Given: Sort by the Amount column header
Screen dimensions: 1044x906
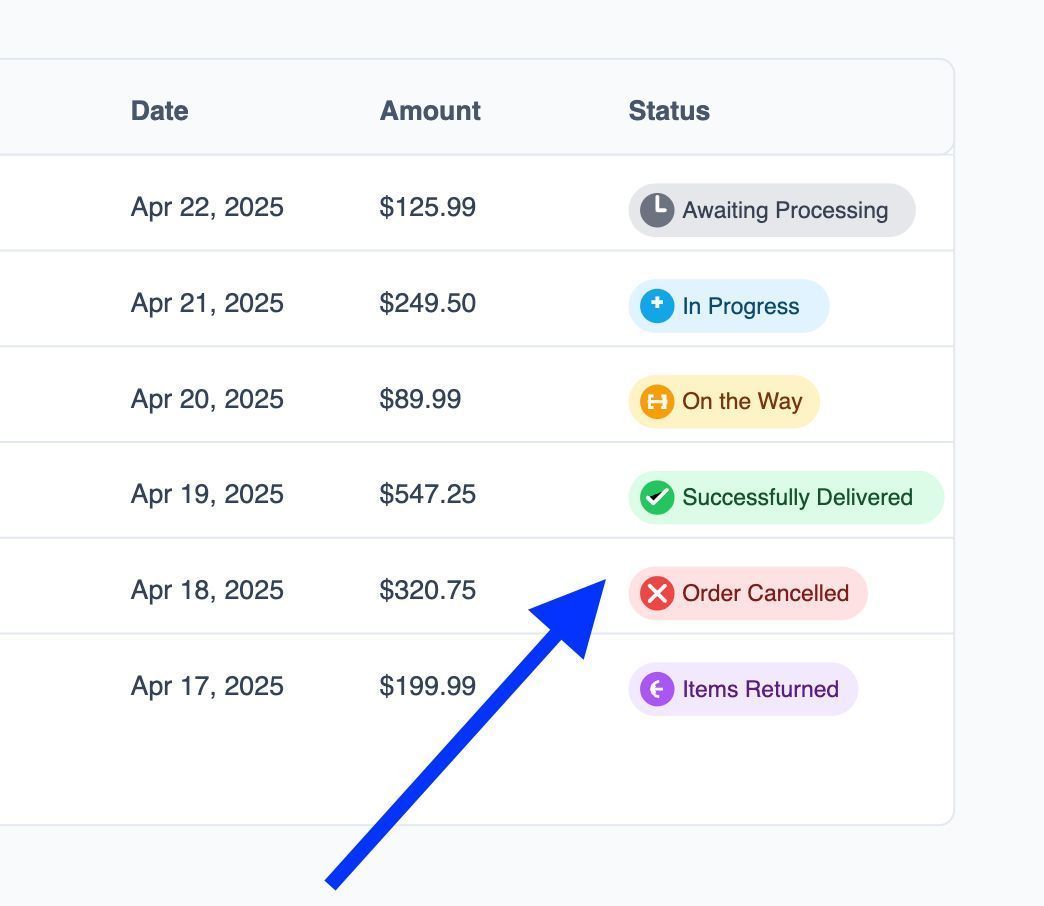Looking at the screenshot, I should [430, 111].
